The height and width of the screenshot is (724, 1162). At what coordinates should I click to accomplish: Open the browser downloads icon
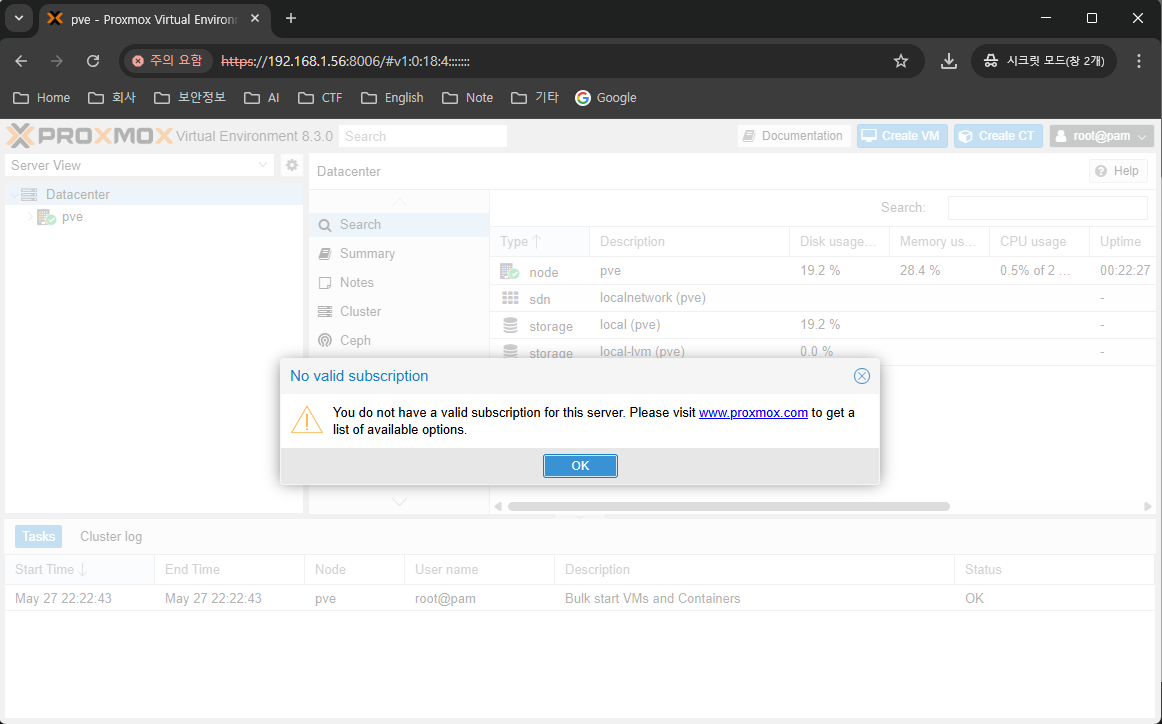(x=949, y=61)
